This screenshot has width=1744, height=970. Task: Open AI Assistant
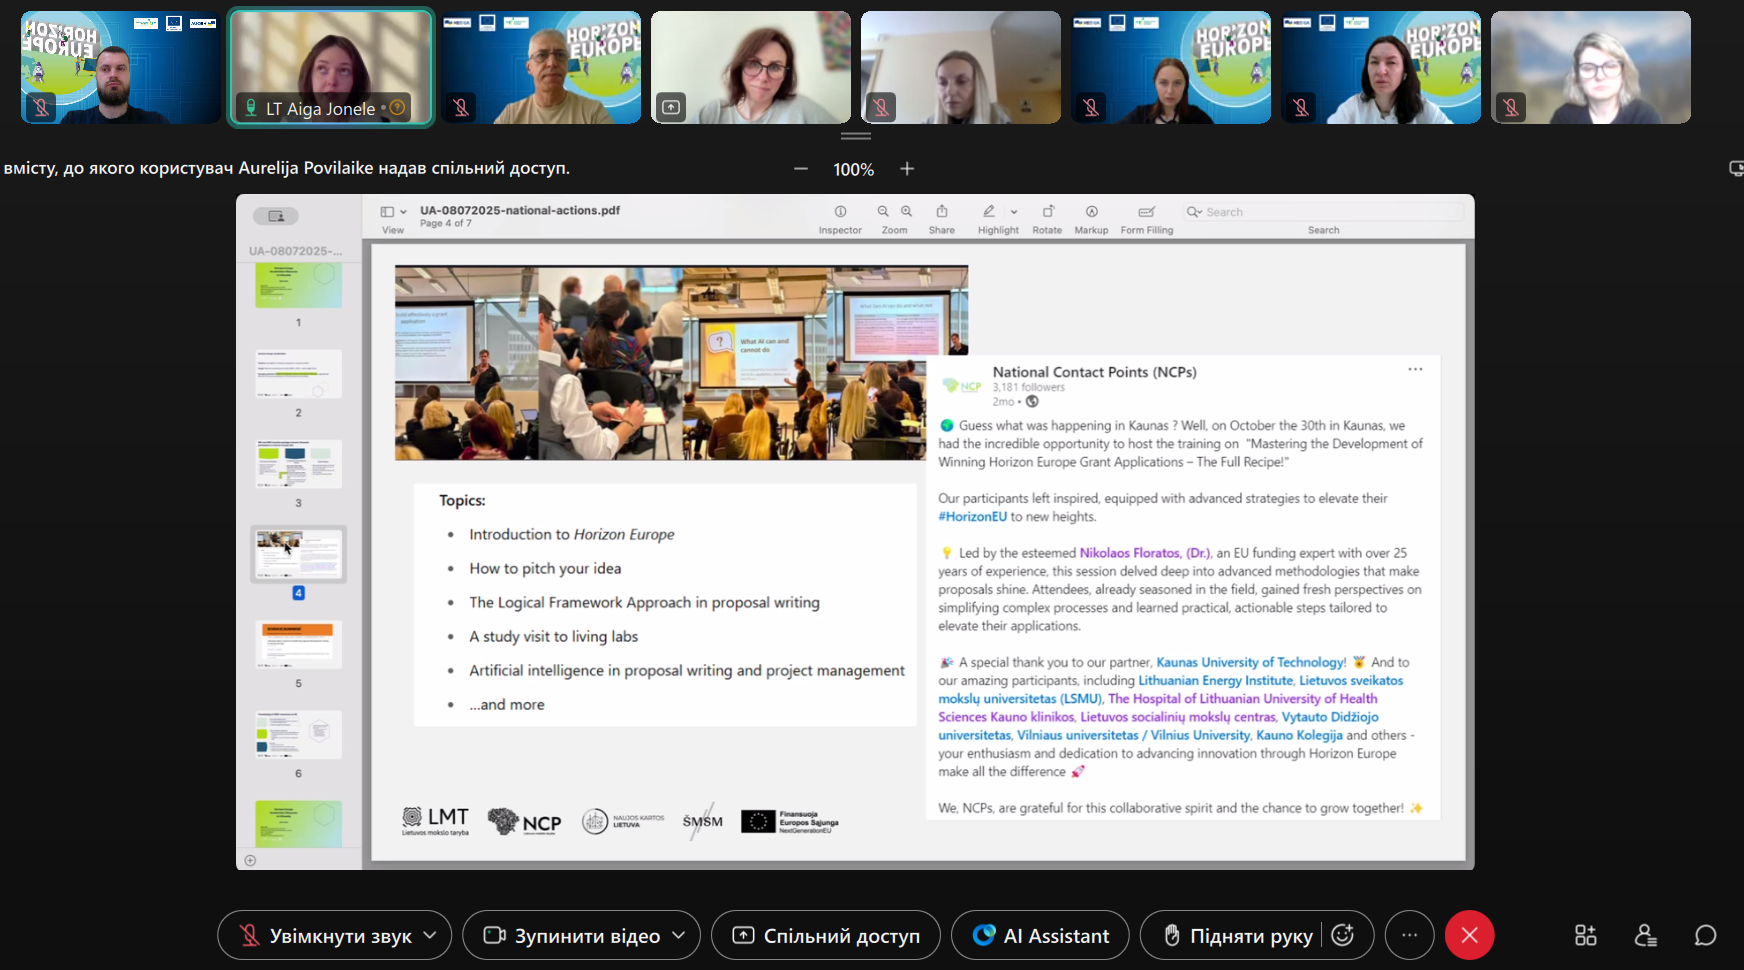pyautogui.click(x=1040, y=936)
